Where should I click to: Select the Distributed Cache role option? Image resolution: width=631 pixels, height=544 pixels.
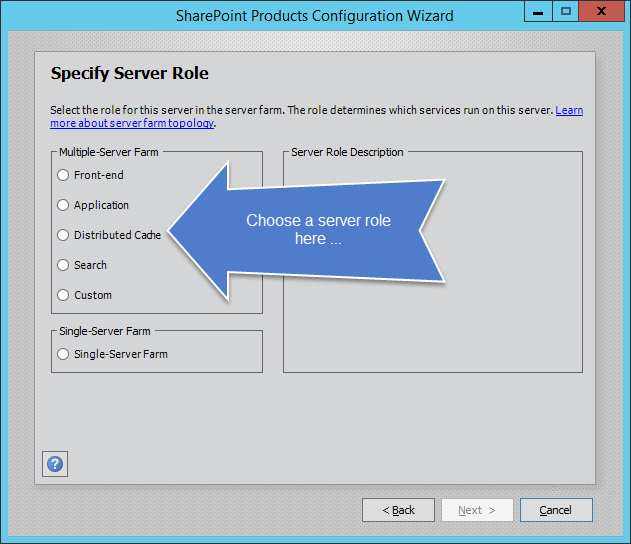click(x=64, y=235)
